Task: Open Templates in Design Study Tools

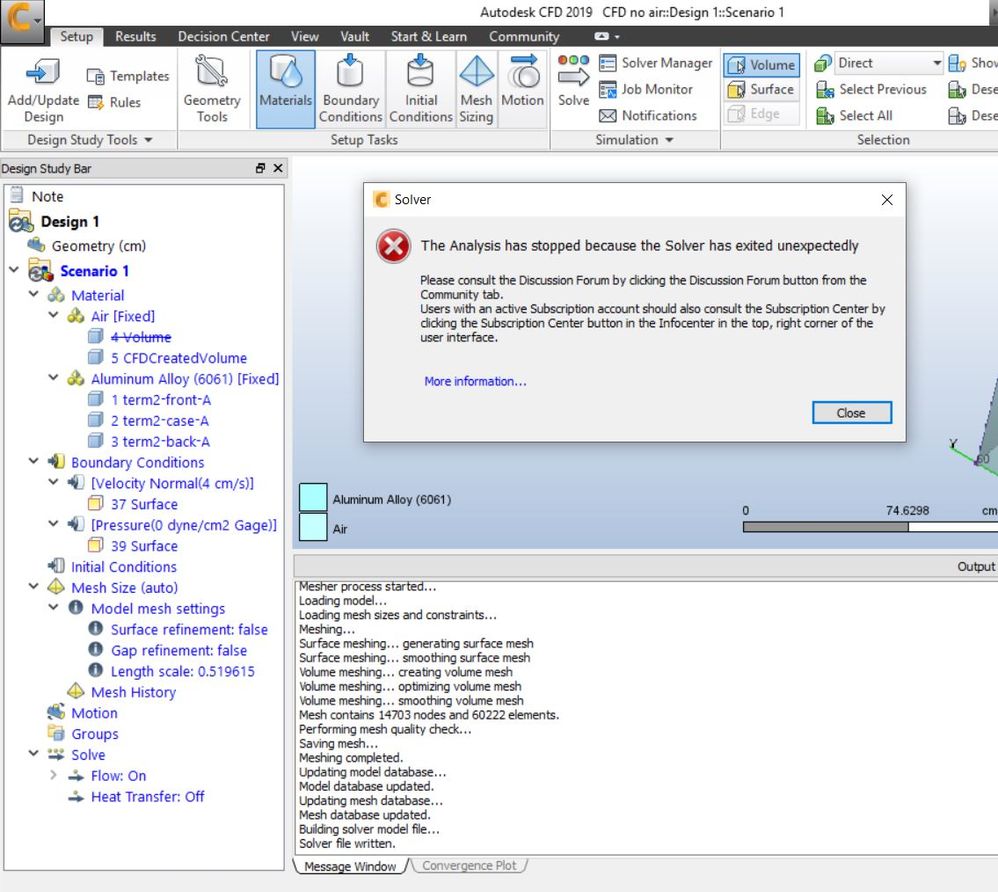Action: [x=127, y=76]
